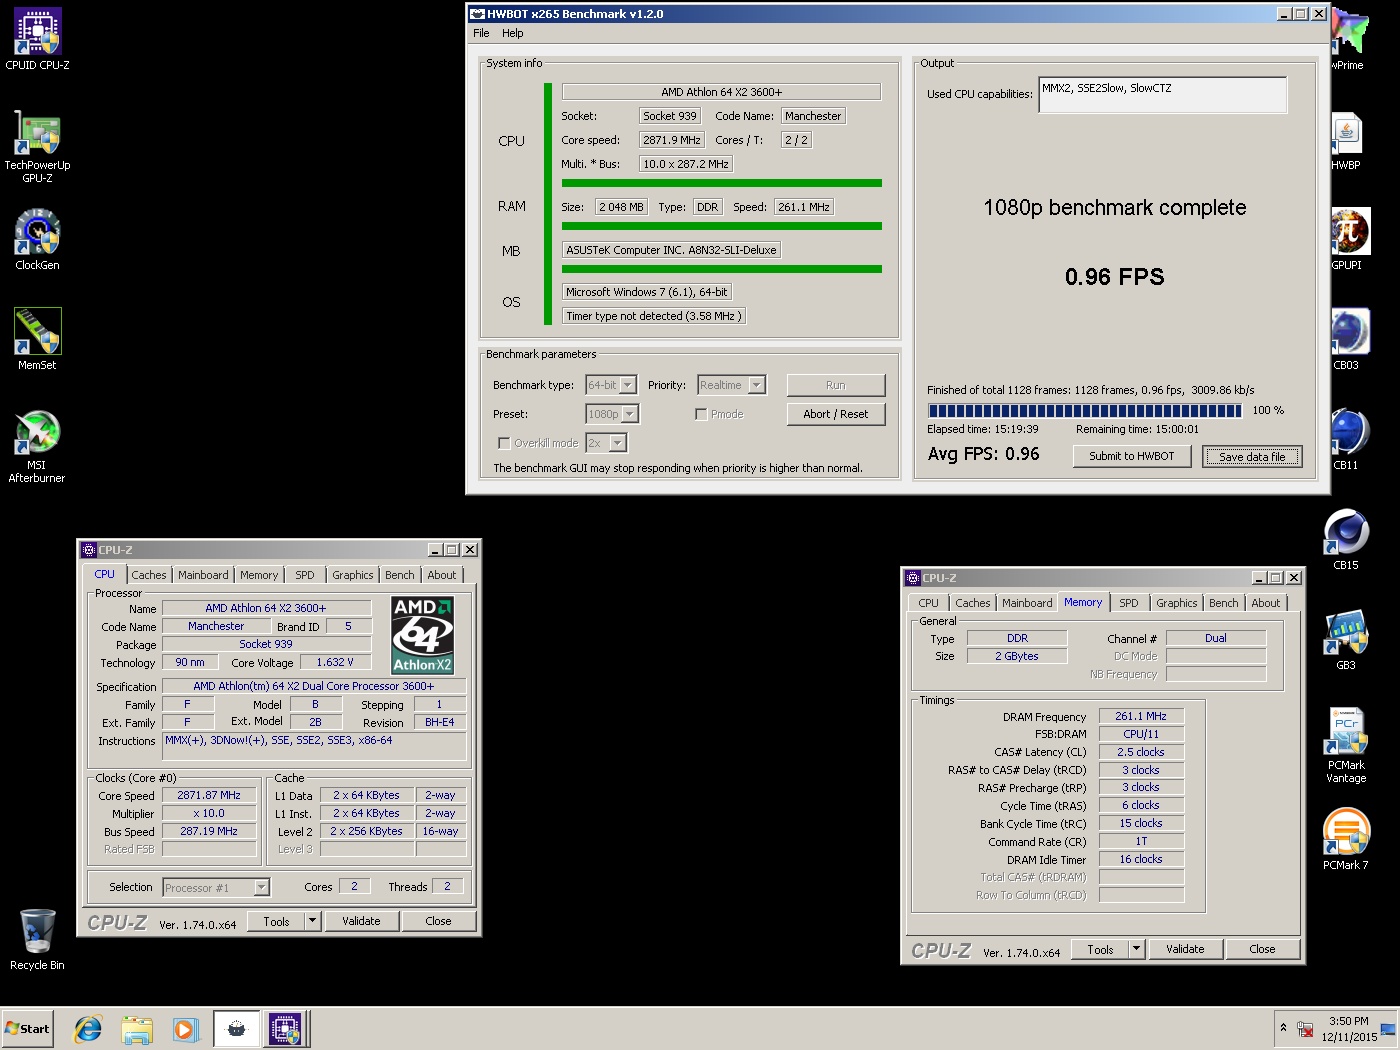Switch to Bench tab in right CPU-Z
The image size is (1400, 1050).
coord(1224,603)
